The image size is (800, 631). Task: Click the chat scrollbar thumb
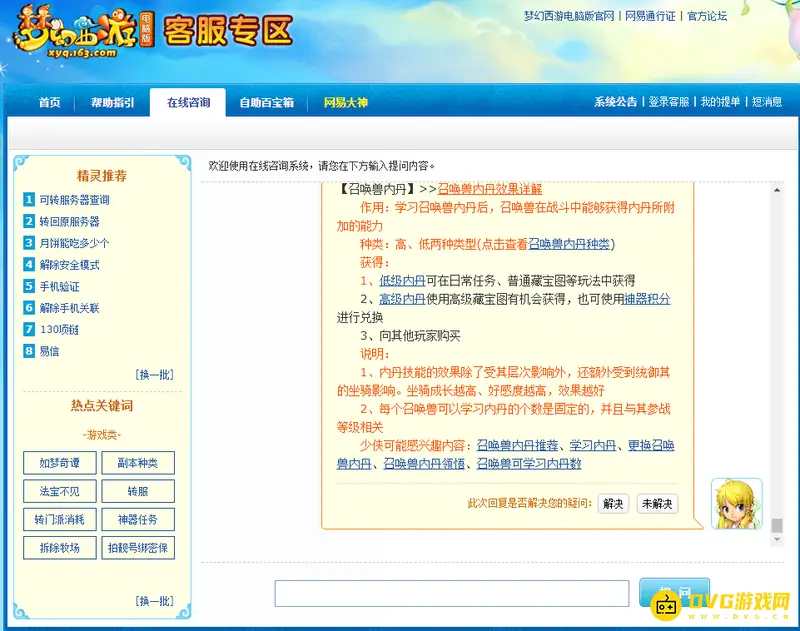coord(777,525)
